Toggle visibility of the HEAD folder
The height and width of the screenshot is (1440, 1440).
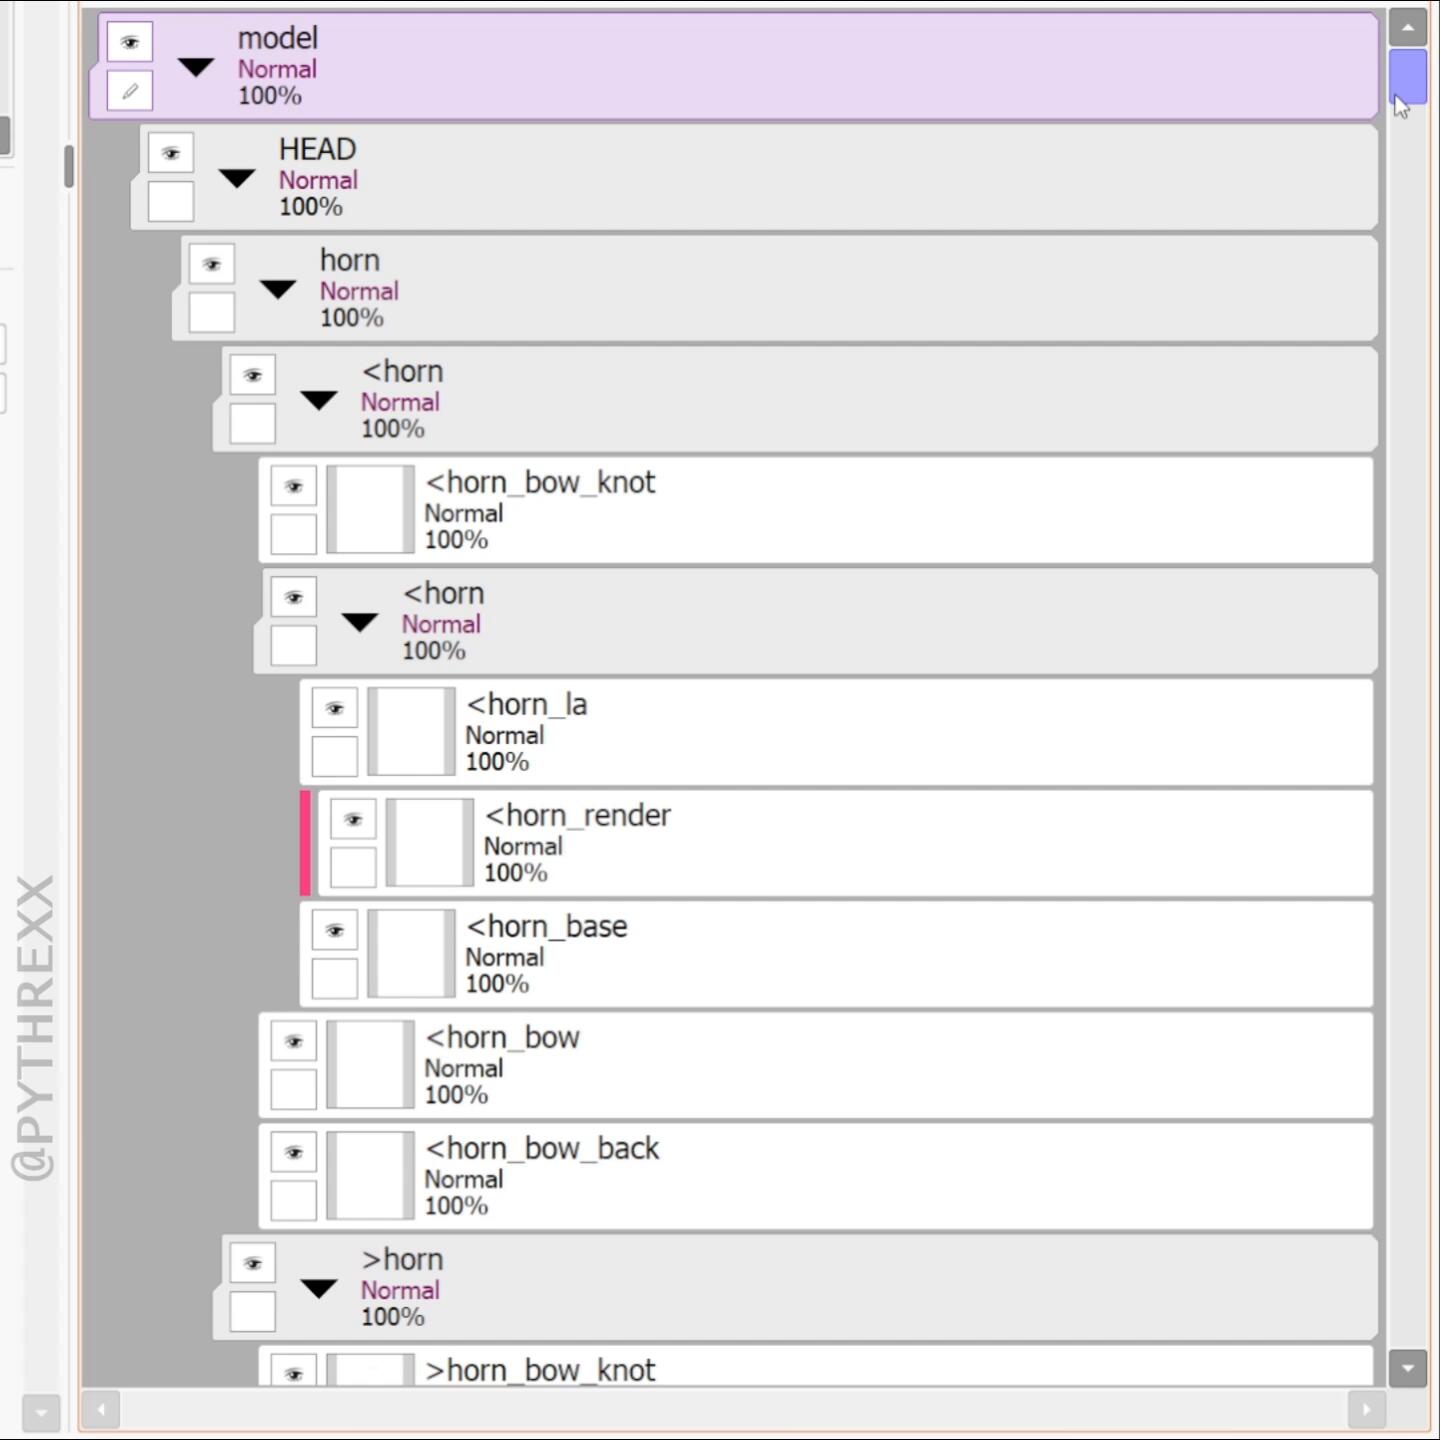click(171, 154)
